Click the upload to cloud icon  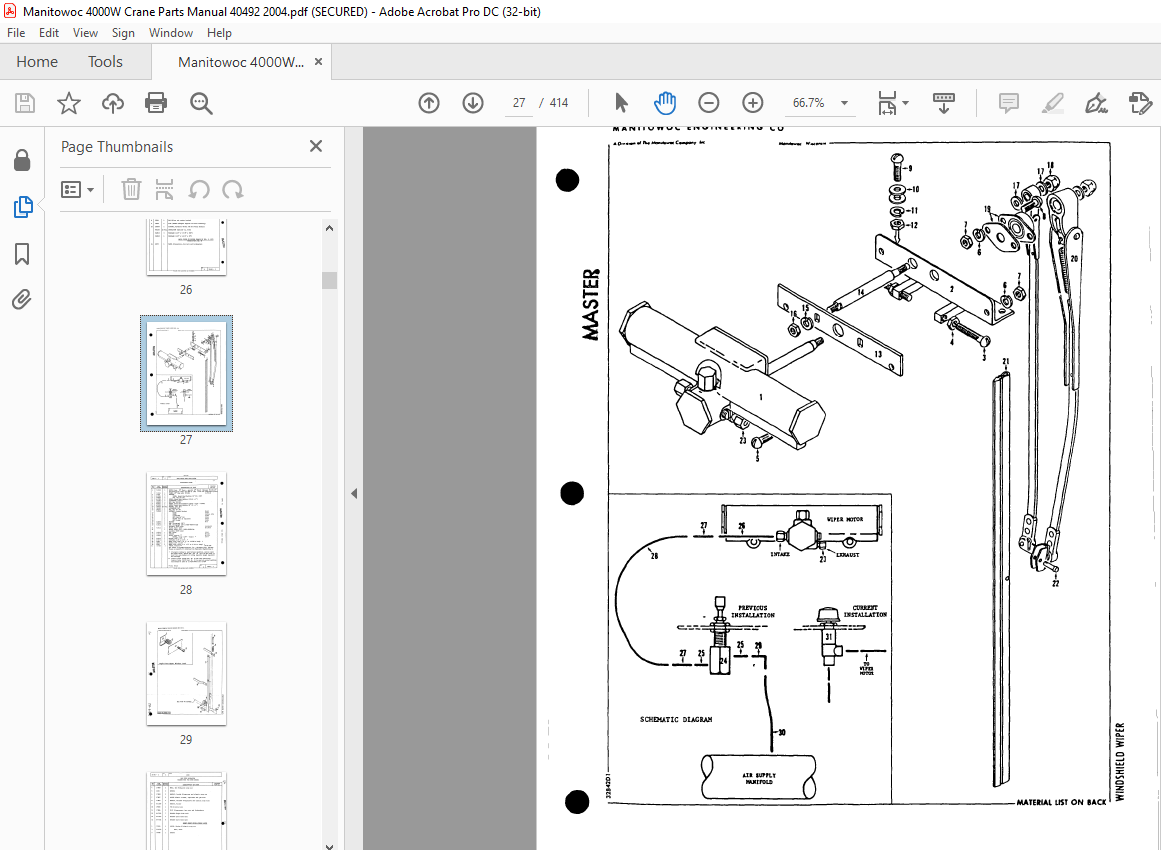(113, 103)
